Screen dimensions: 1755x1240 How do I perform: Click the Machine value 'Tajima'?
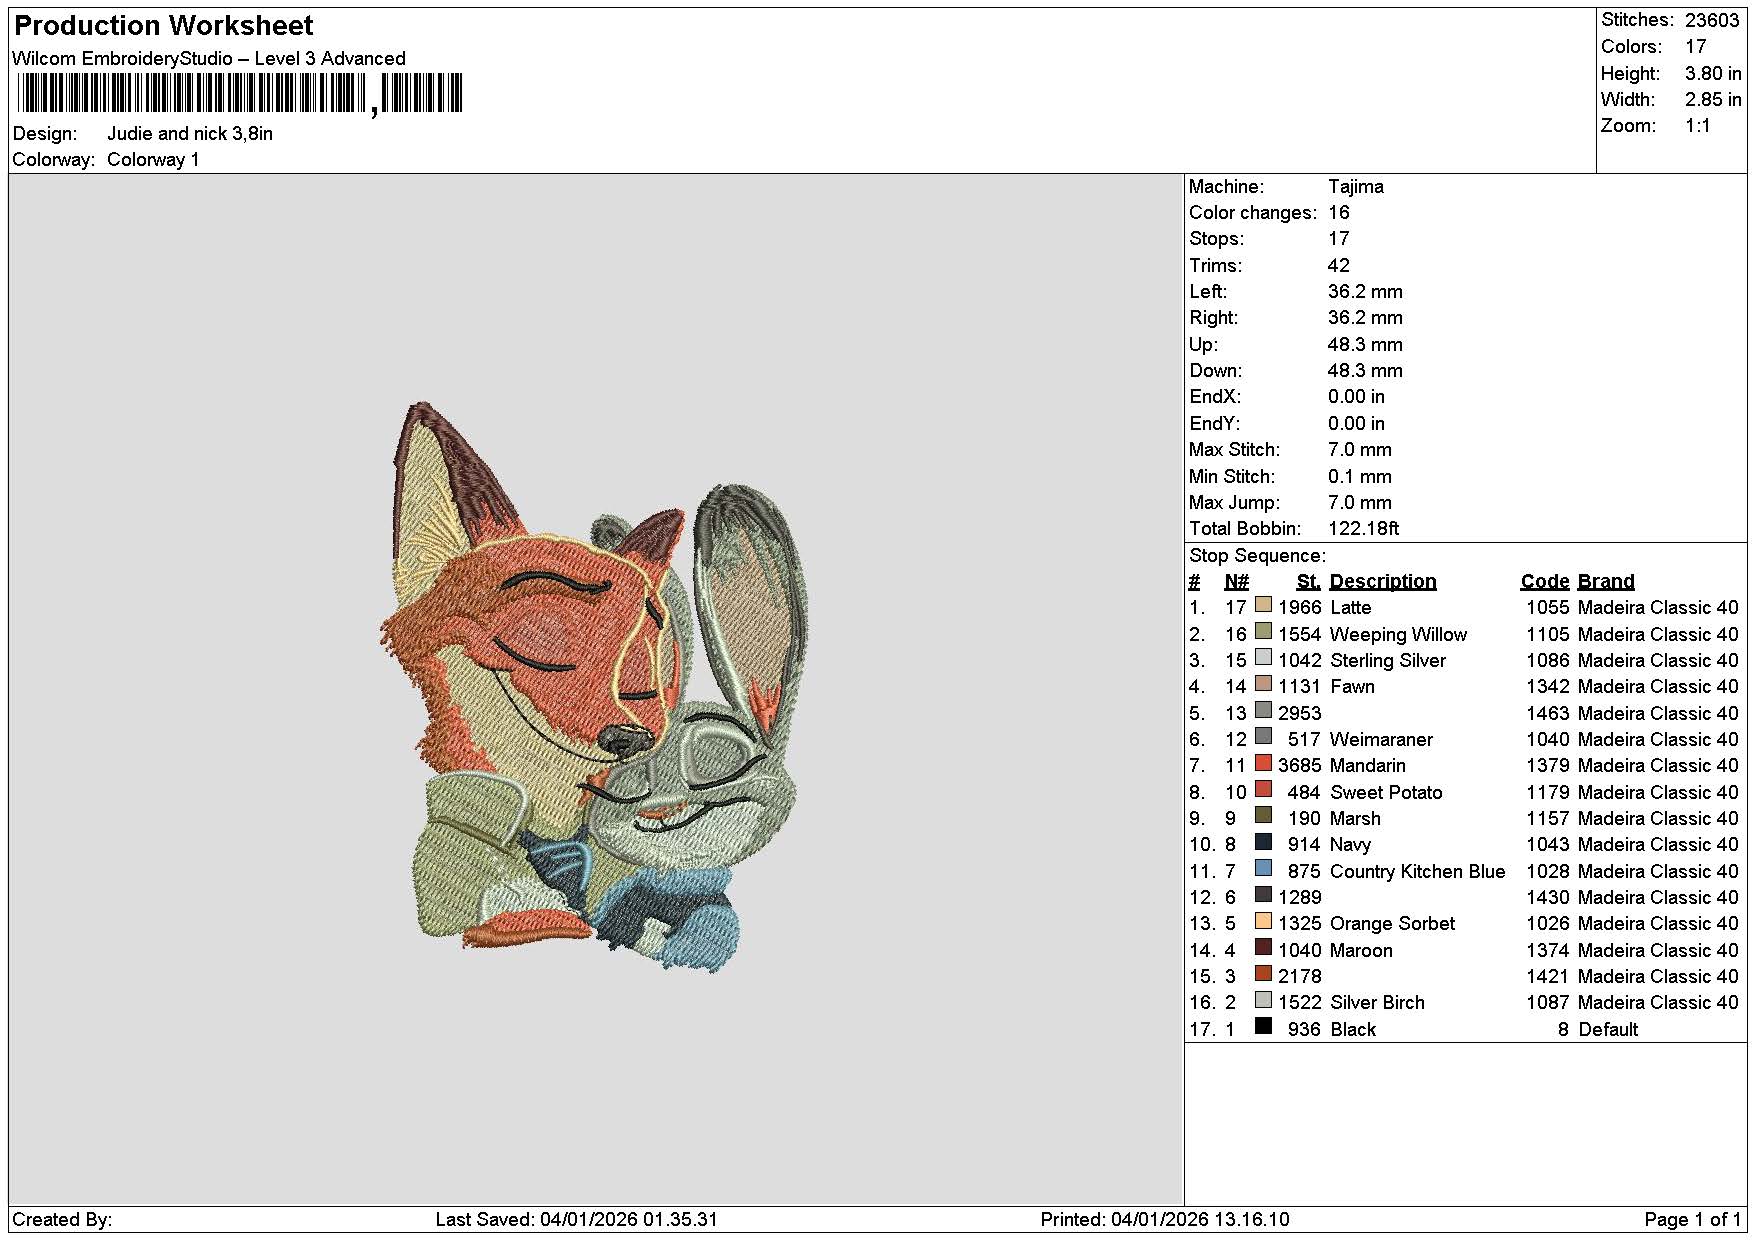tap(1356, 186)
